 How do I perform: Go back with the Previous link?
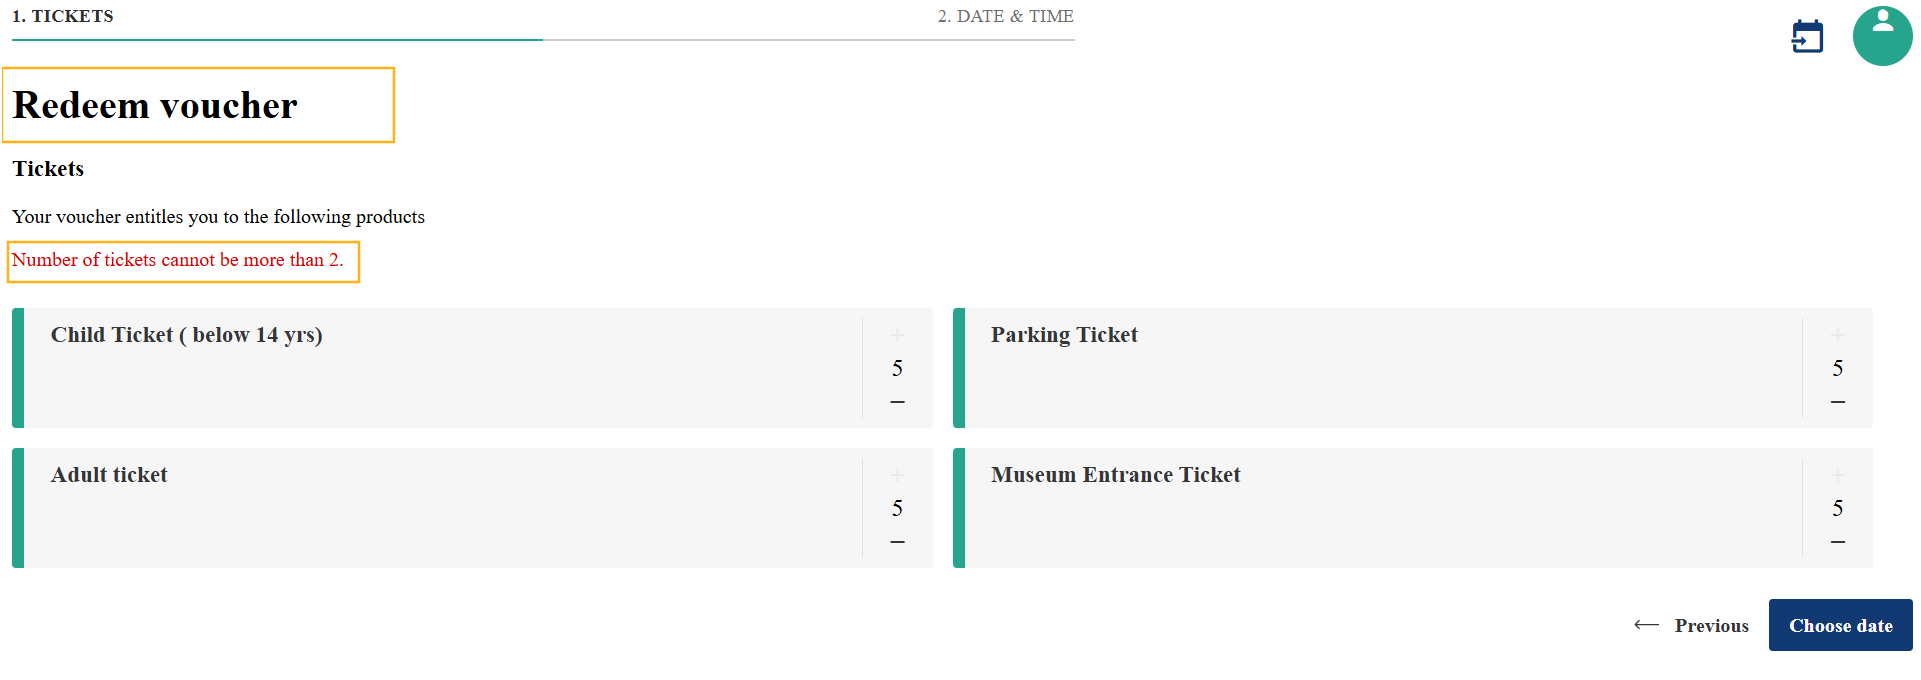click(x=1691, y=625)
